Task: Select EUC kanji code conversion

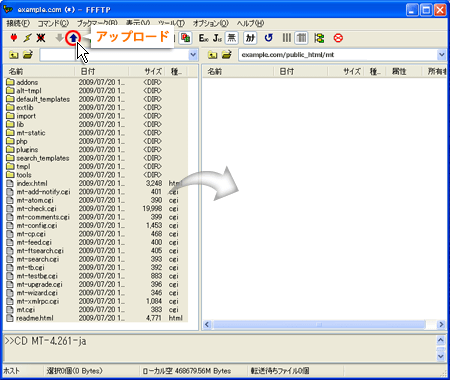Action: tap(204, 38)
